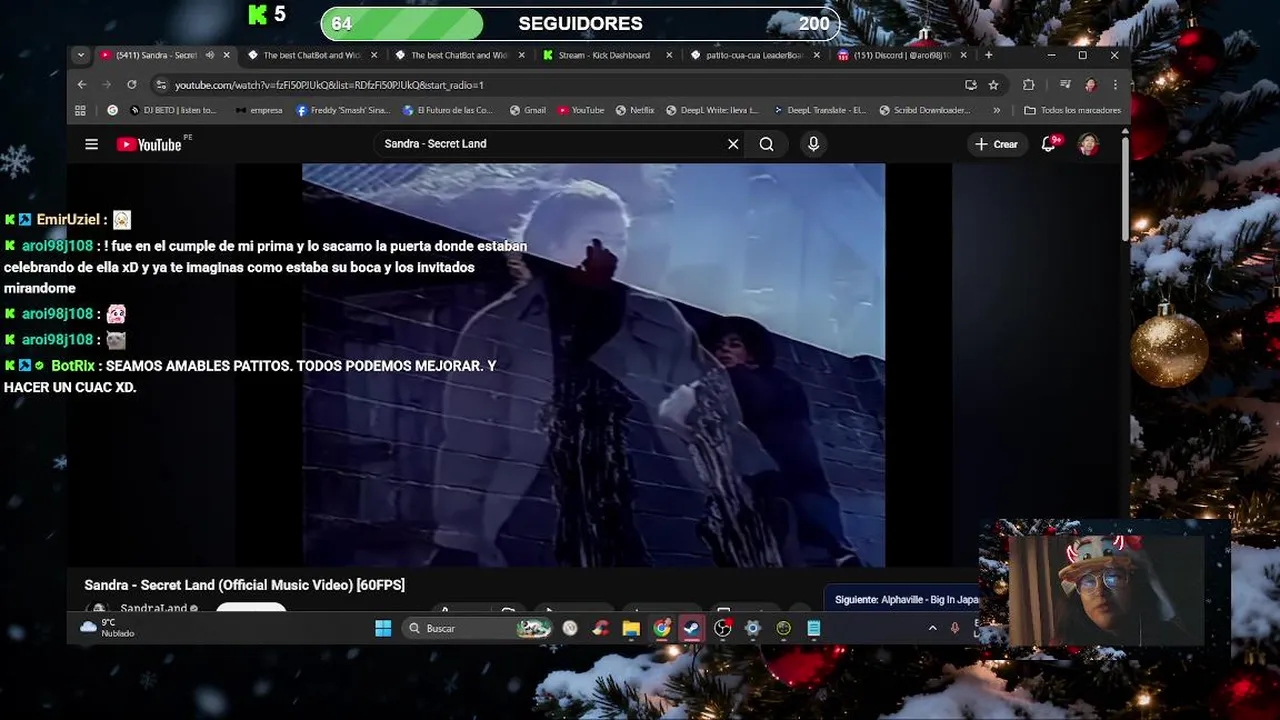Viewport: 1280px width, 720px height.
Task: Mute the Sandra tab audio icon
Action: (210, 55)
